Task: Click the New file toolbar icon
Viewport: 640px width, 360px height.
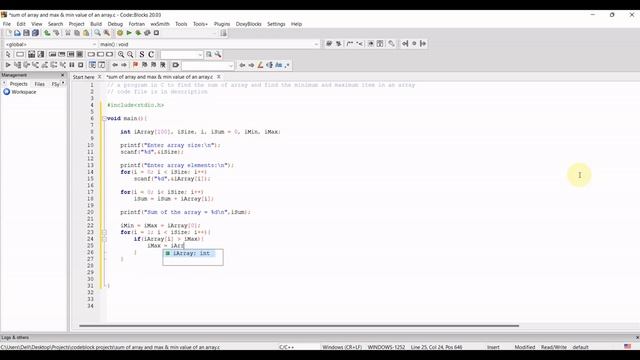Action: pos(9,33)
